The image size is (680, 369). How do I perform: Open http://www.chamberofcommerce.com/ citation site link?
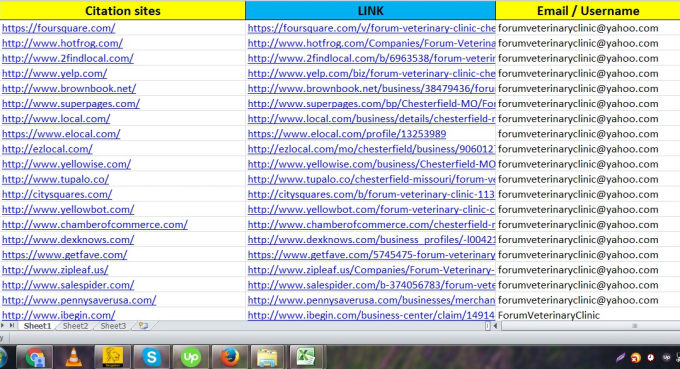point(95,225)
